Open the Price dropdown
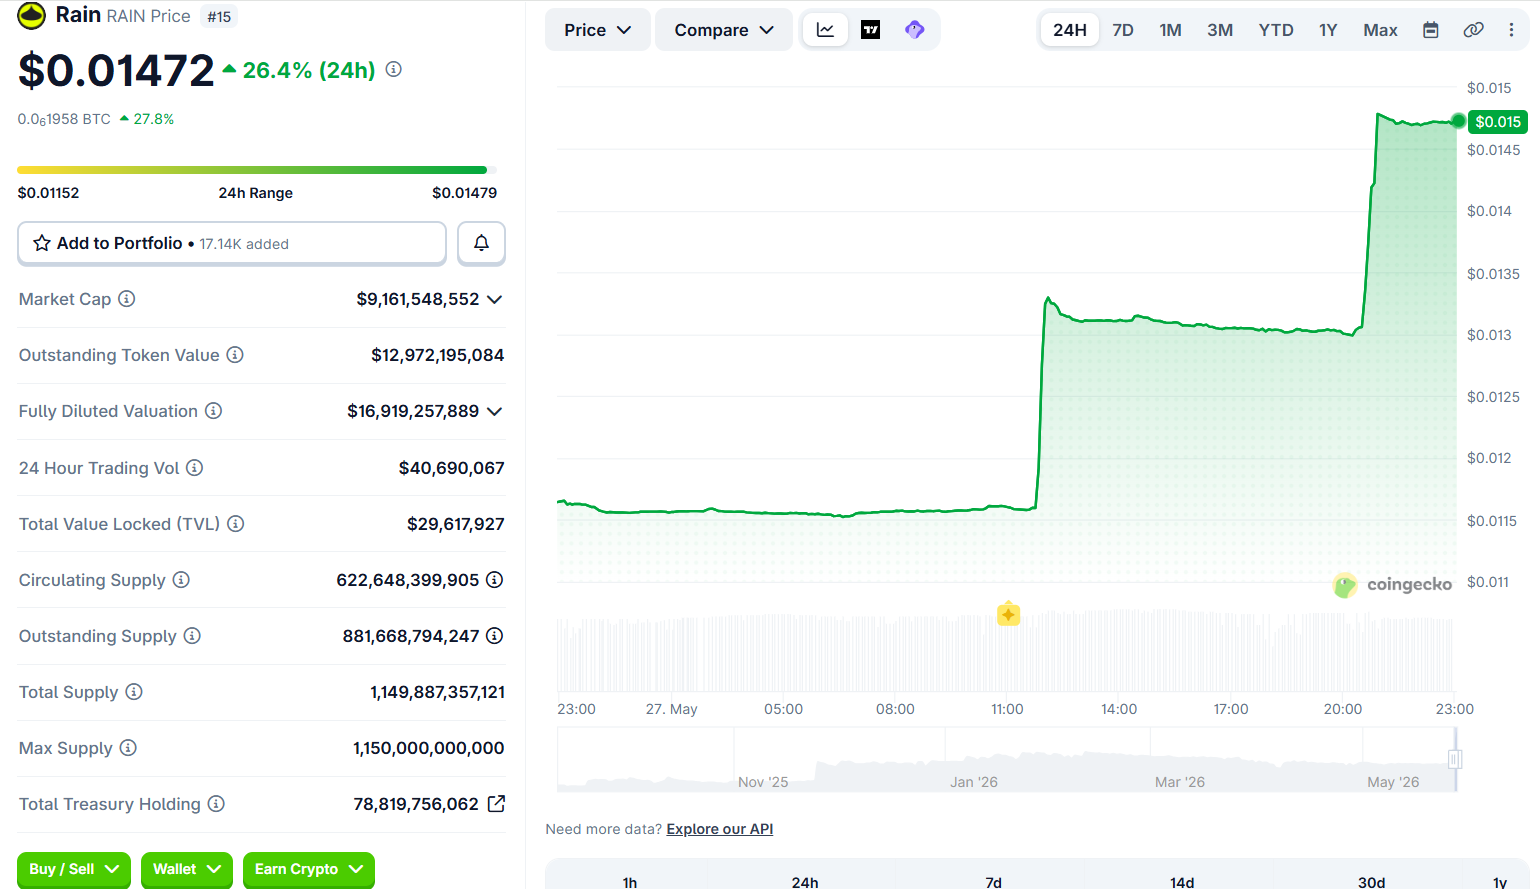Image resolution: width=1540 pixels, height=889 pixels. pos(598,30)
